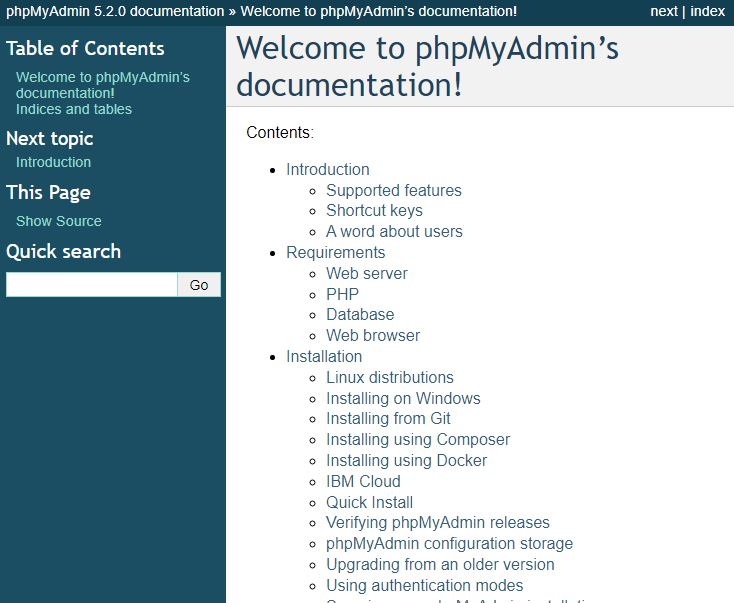Click the 'next' link in top bar

click(664, 11)
